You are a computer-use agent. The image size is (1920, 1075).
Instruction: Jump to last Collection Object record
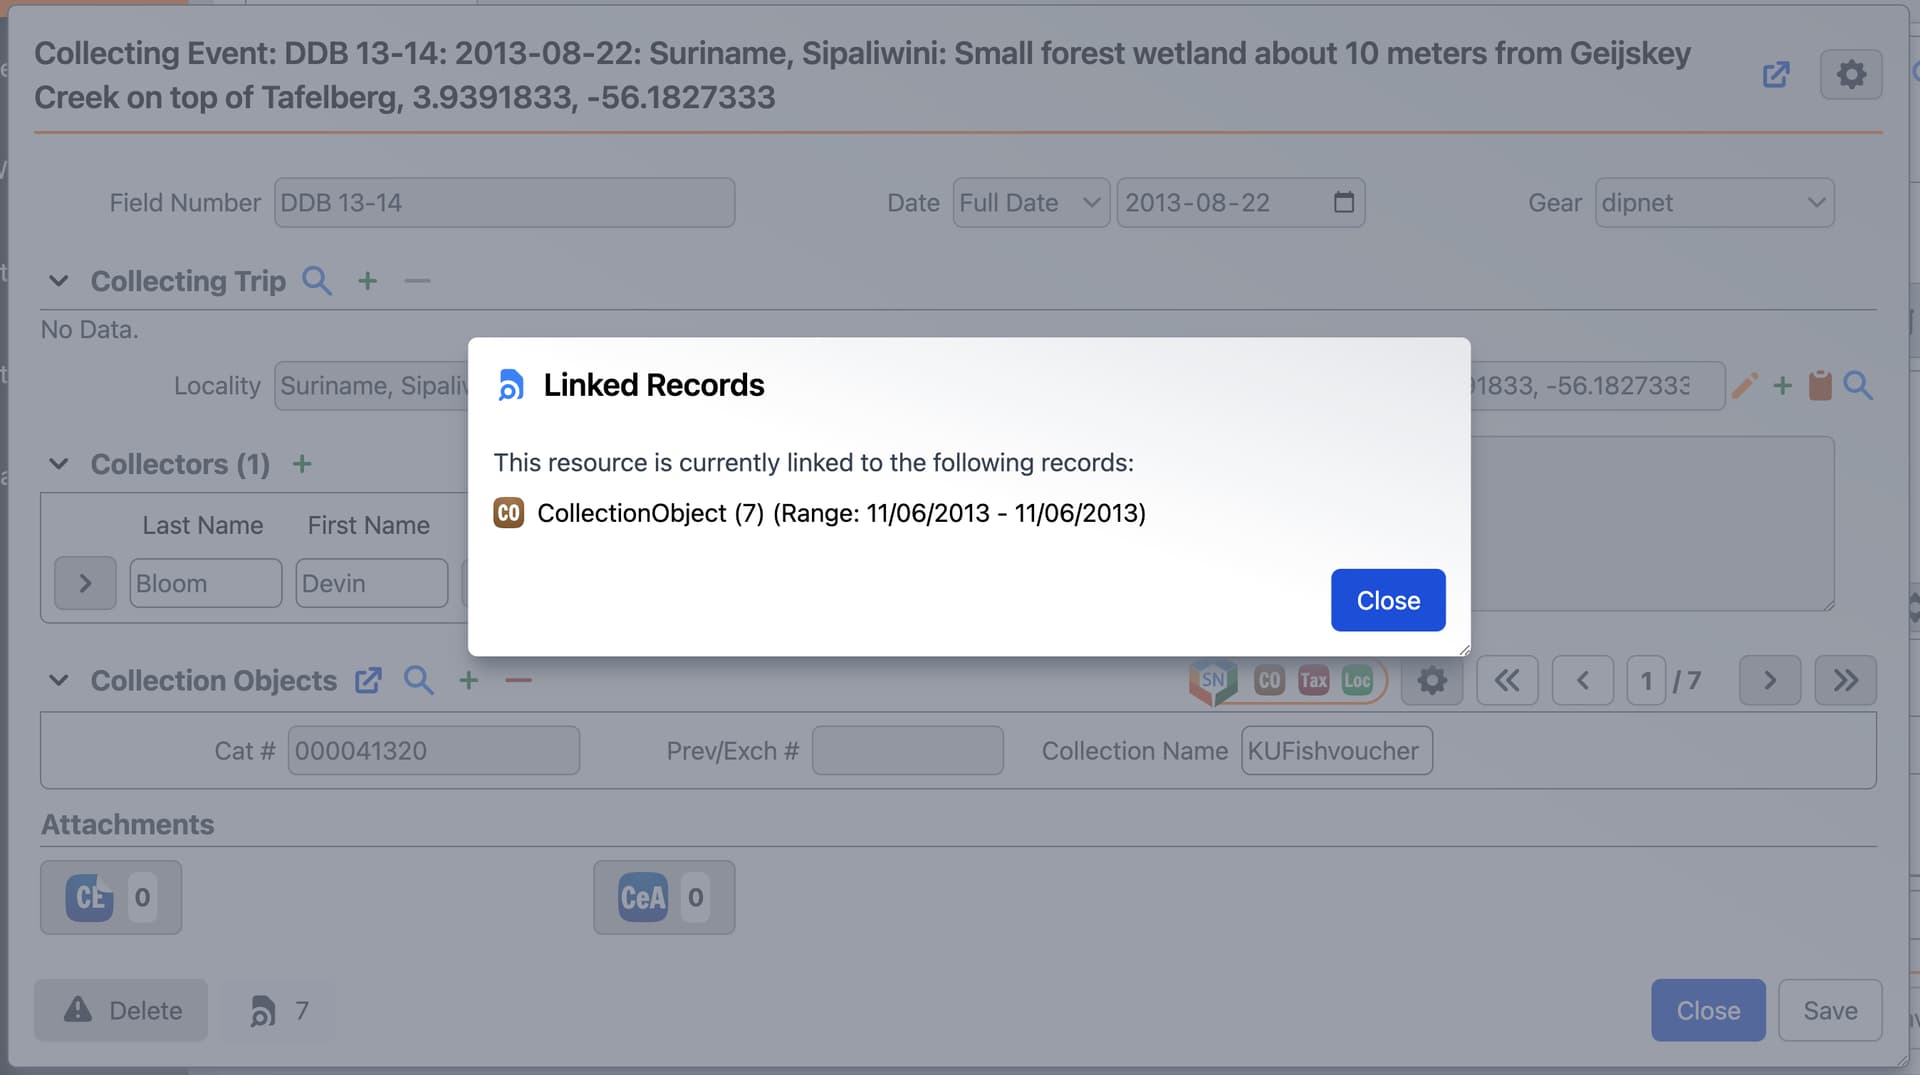[x=1845, y=681]
